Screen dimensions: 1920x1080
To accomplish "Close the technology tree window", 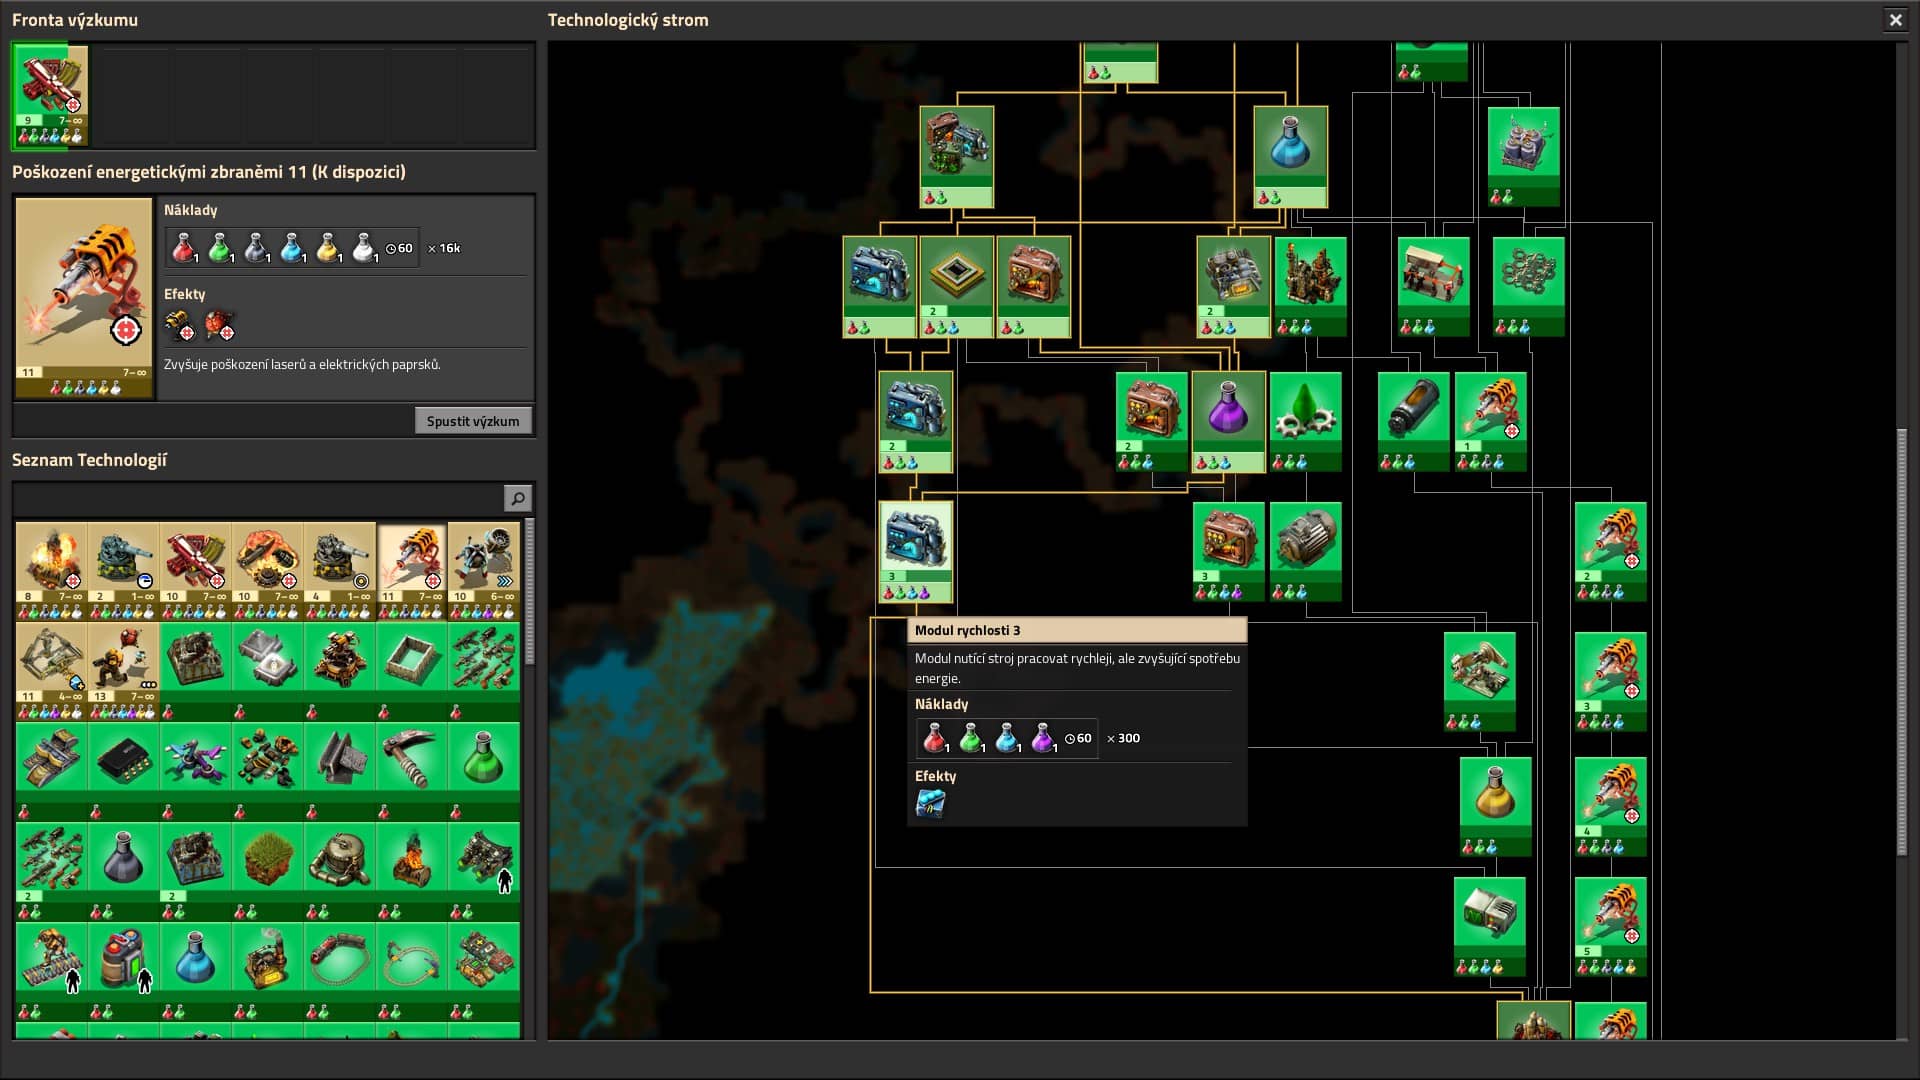I will coord(1895,20).
